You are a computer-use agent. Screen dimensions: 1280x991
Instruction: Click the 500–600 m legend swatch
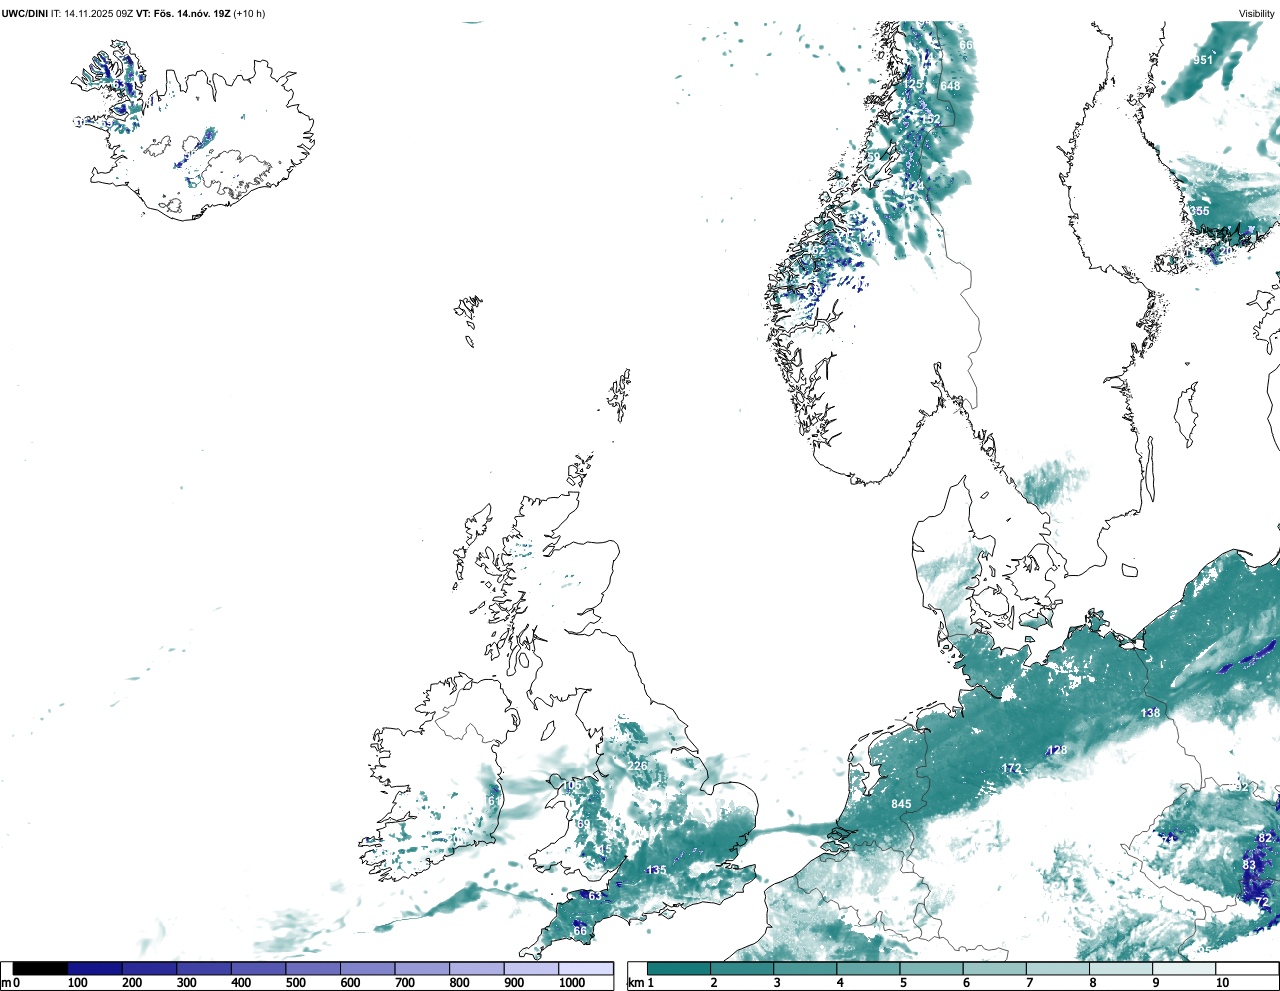click(313, 968)
